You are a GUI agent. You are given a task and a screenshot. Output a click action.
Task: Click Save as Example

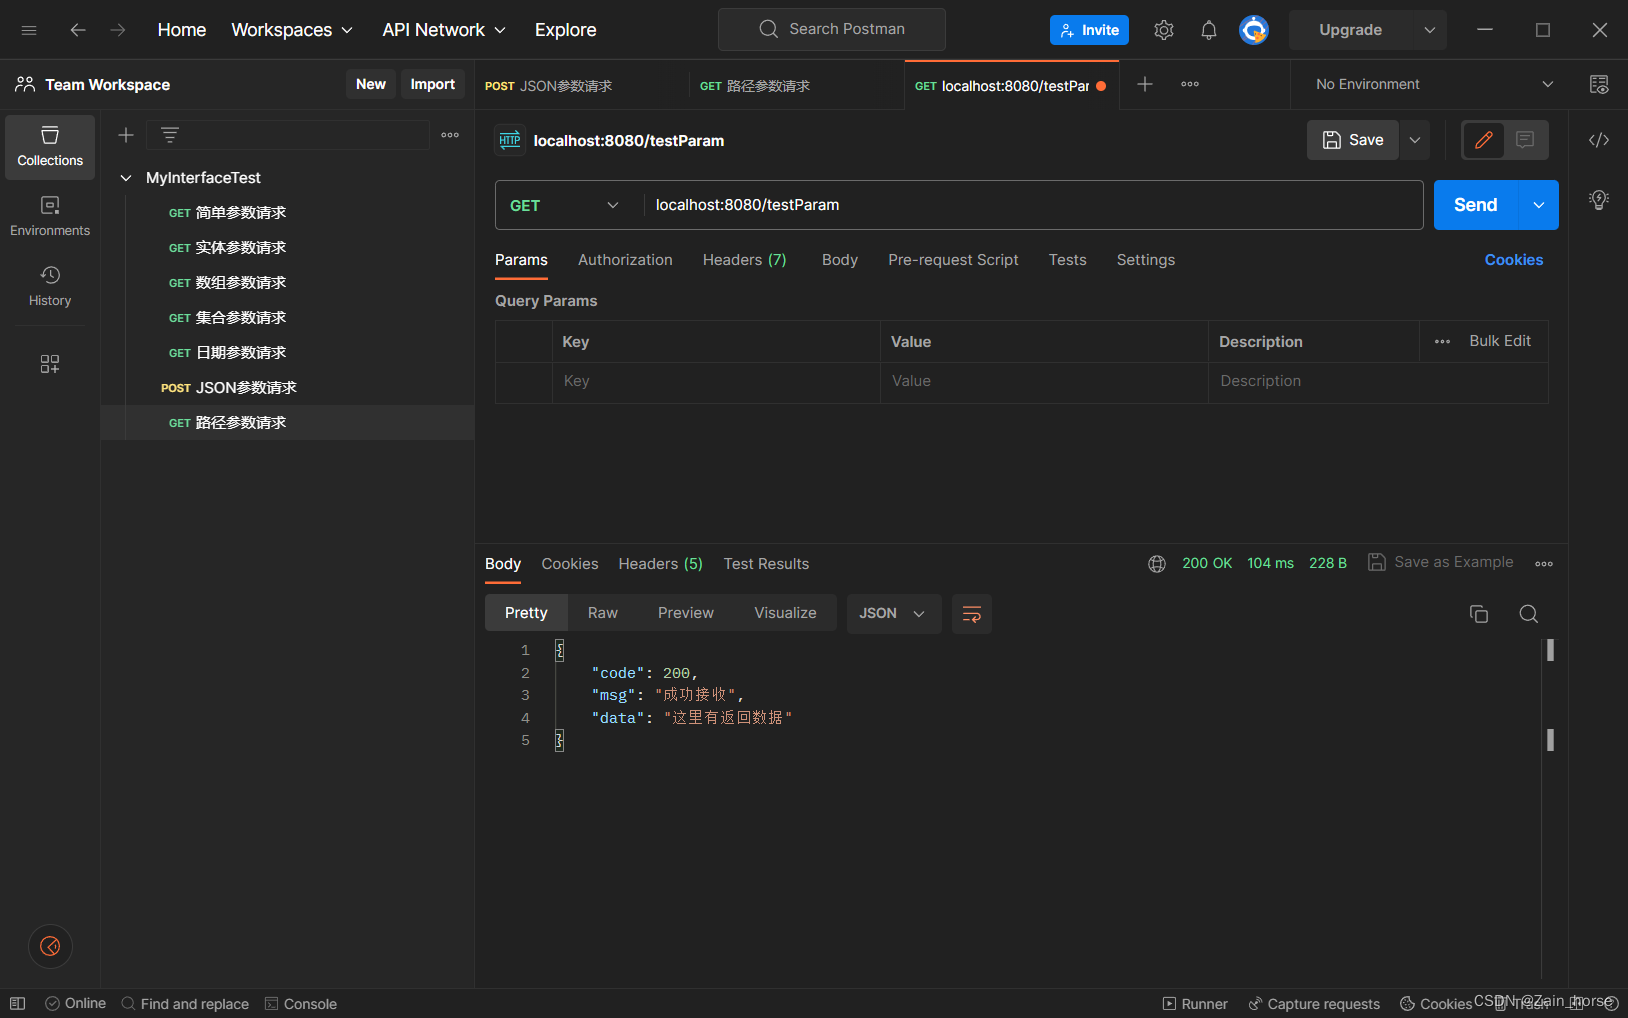[x=1441, y=562]
